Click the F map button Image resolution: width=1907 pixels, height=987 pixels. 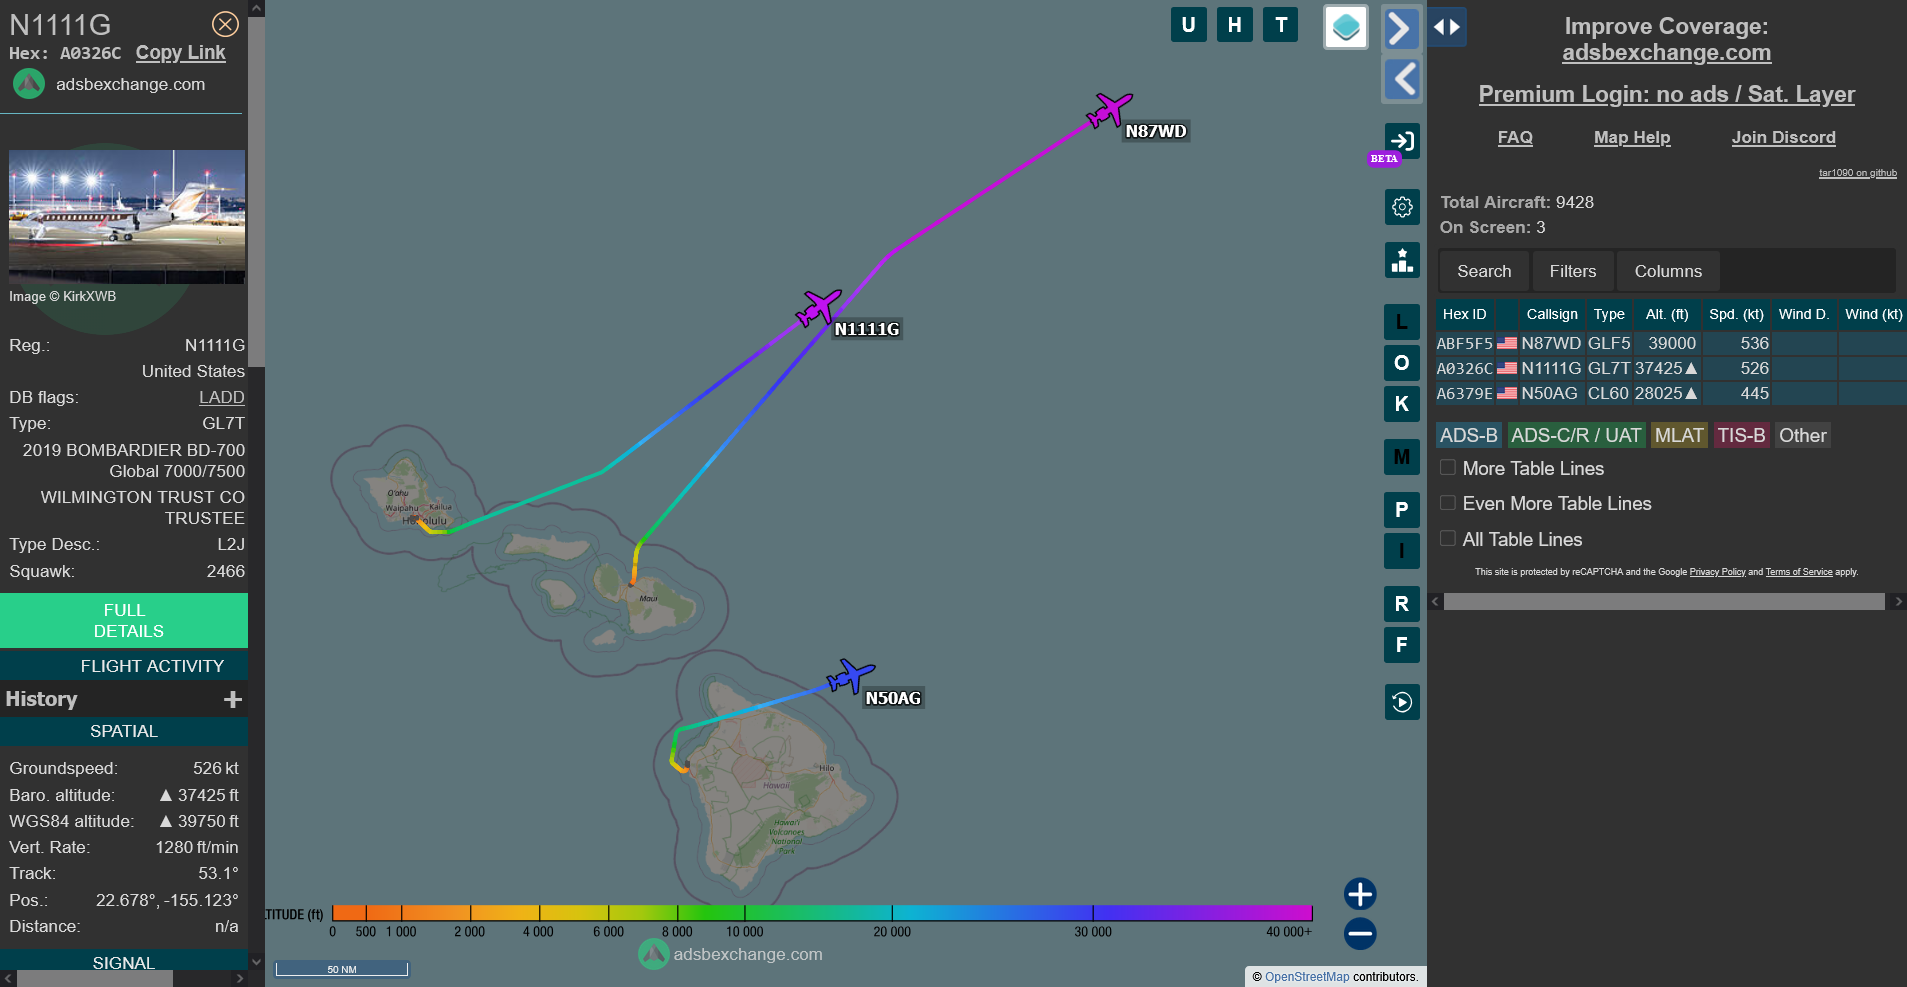(1402, 645)
